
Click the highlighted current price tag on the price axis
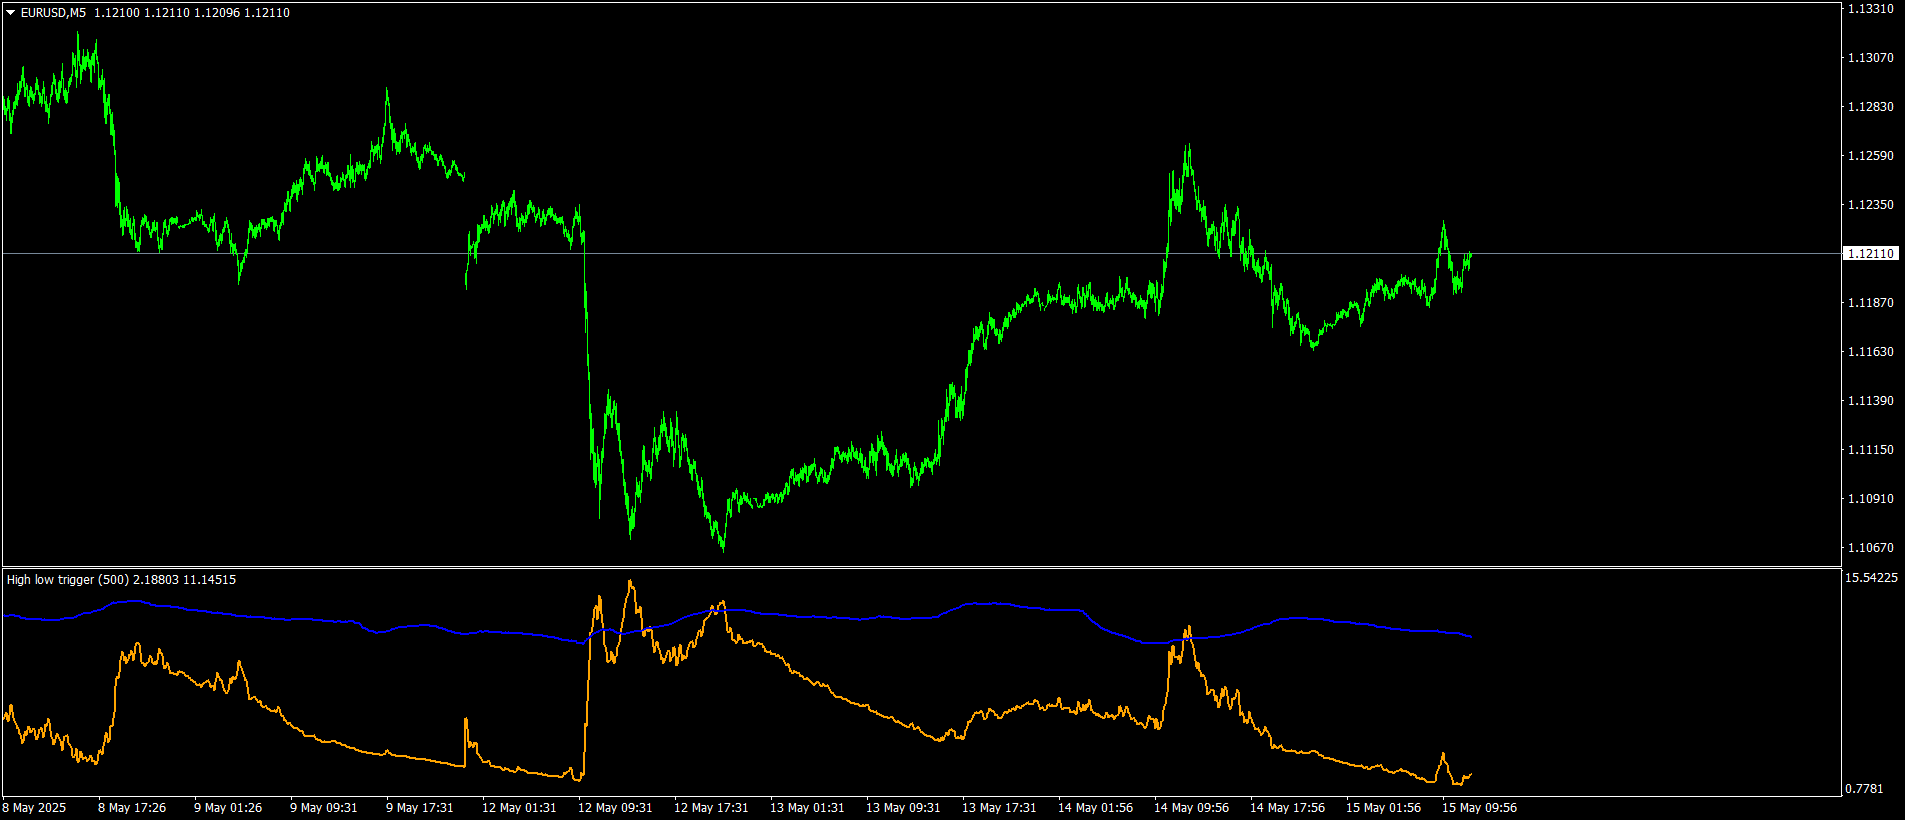(x=1870, y=254)
